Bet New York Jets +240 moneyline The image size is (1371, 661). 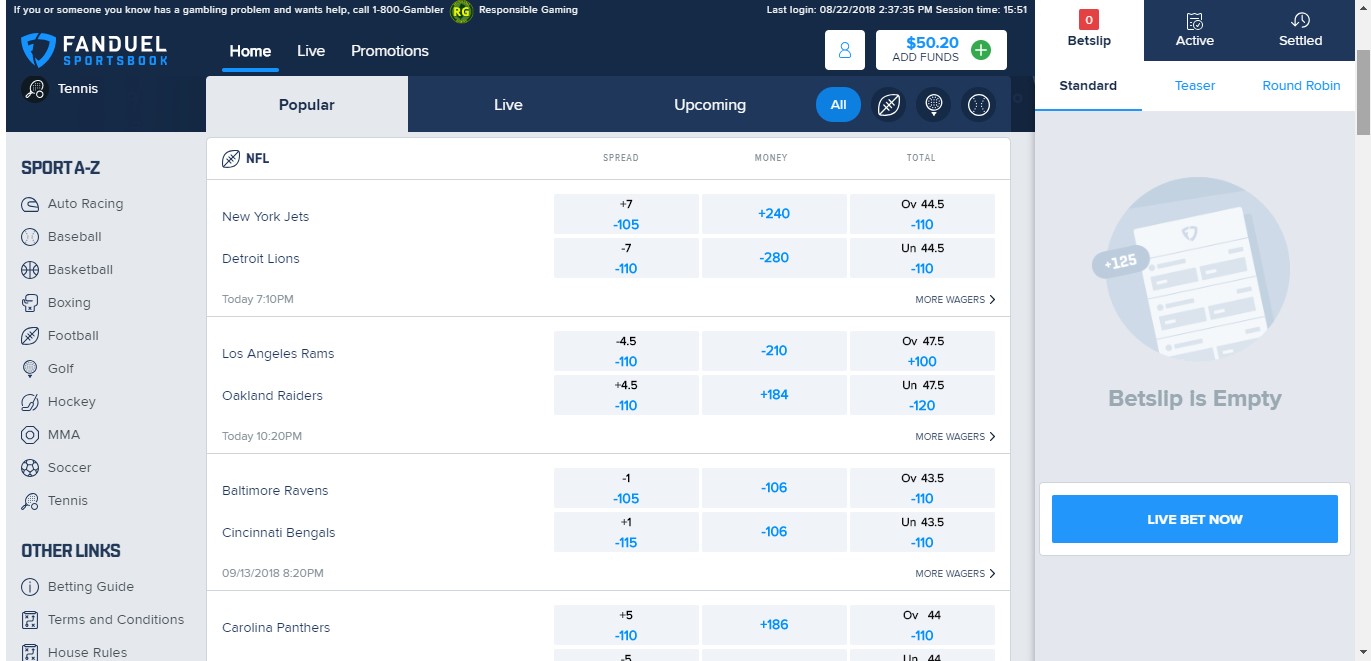click(774, 214)
